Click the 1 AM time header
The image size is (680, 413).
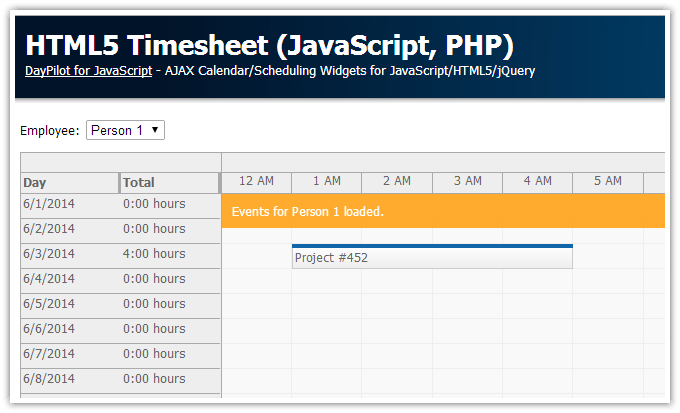(326, 181)
